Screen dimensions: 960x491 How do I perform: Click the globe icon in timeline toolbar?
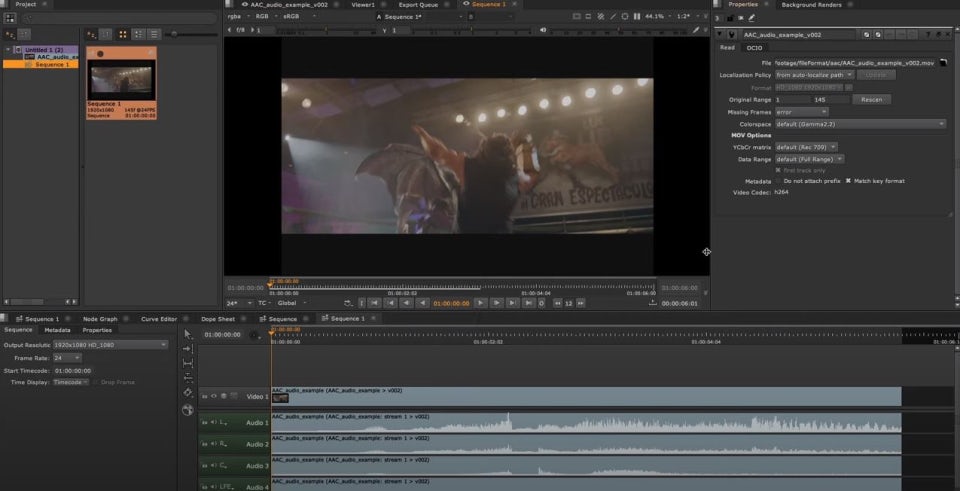(x=187, y=408)
